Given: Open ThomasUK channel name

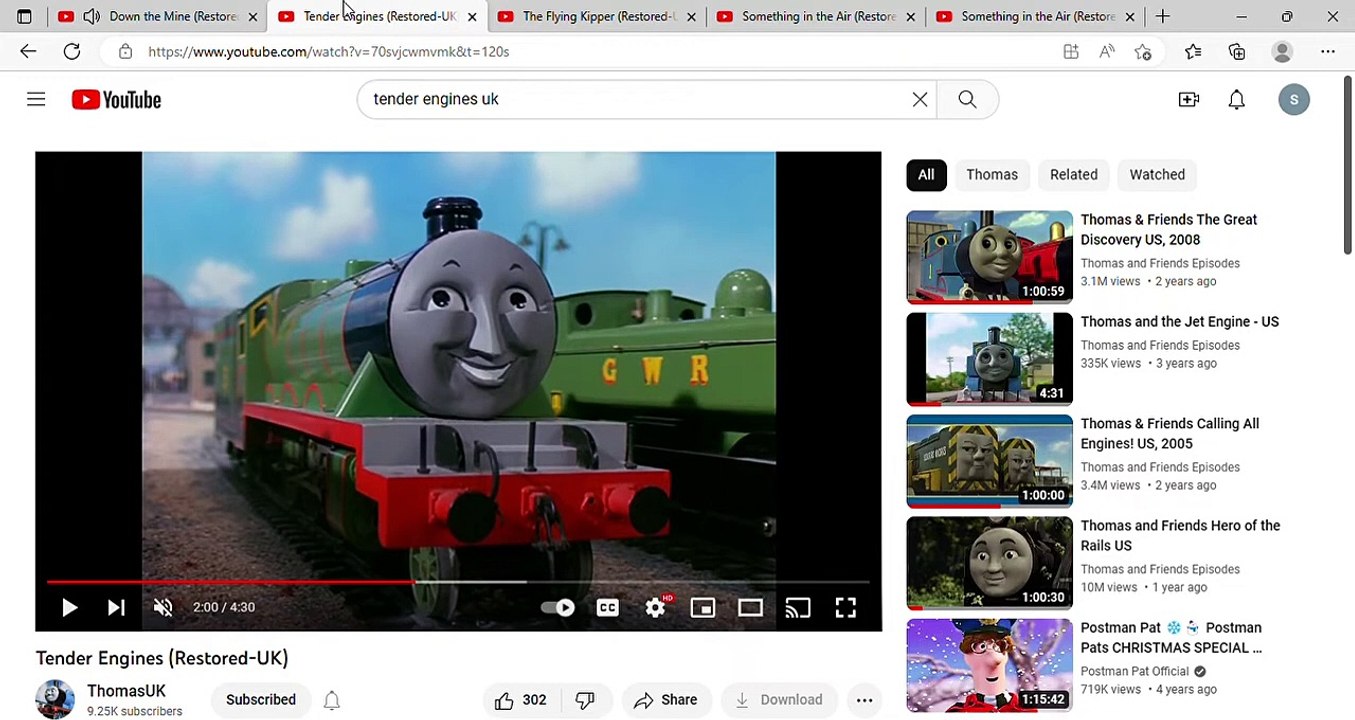Looking at the screenshot, I should click(x=126, y=691).
